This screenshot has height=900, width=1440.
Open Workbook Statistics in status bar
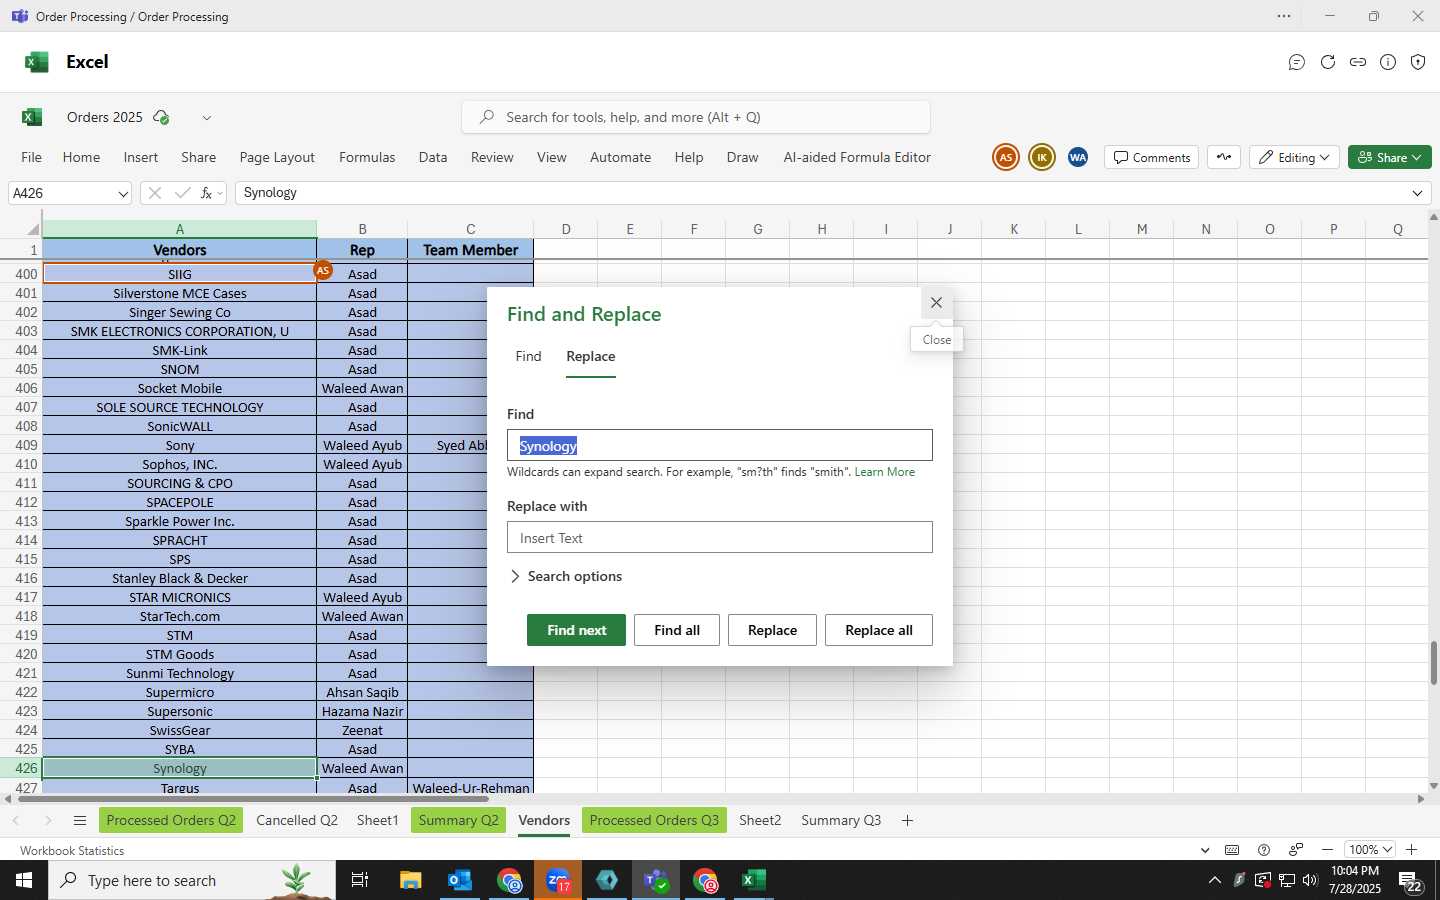[72, 851]
